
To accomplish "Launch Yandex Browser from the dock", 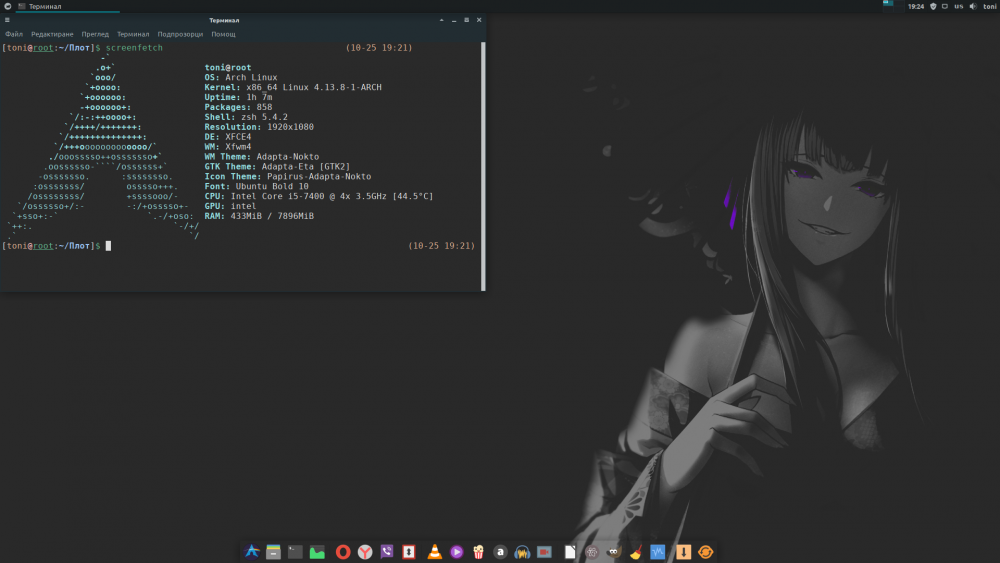I will pyautogui.click(x=365, y=552).
